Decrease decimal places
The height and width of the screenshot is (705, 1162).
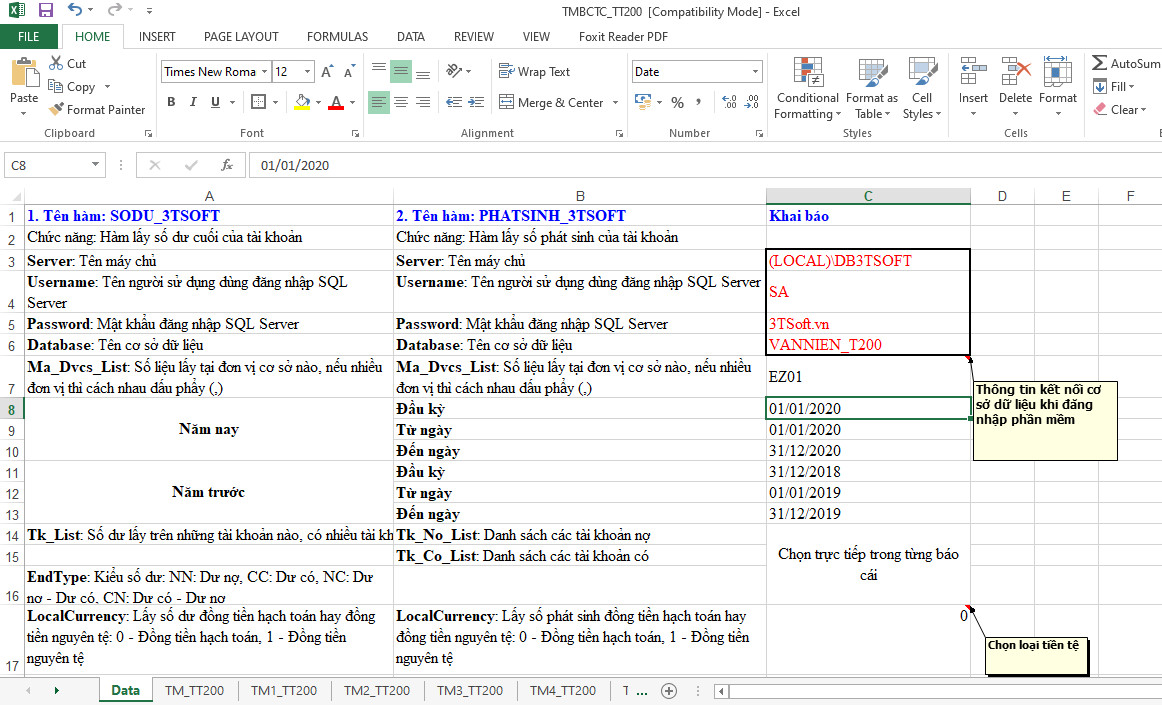(x=752, y=102)
